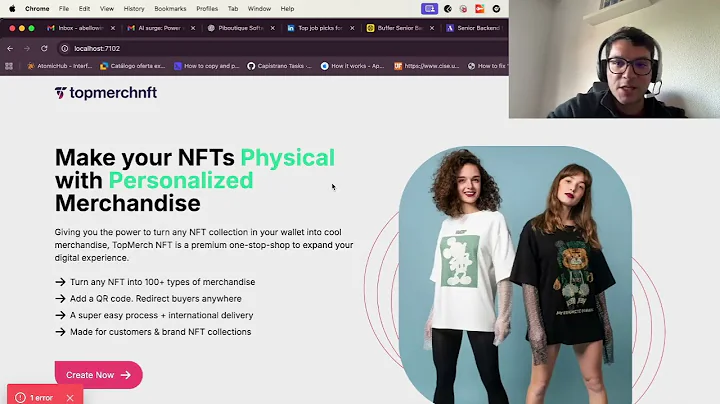
Task: Click the purple screen-sharing menu bar icon
Action: [x=429, y=9]
